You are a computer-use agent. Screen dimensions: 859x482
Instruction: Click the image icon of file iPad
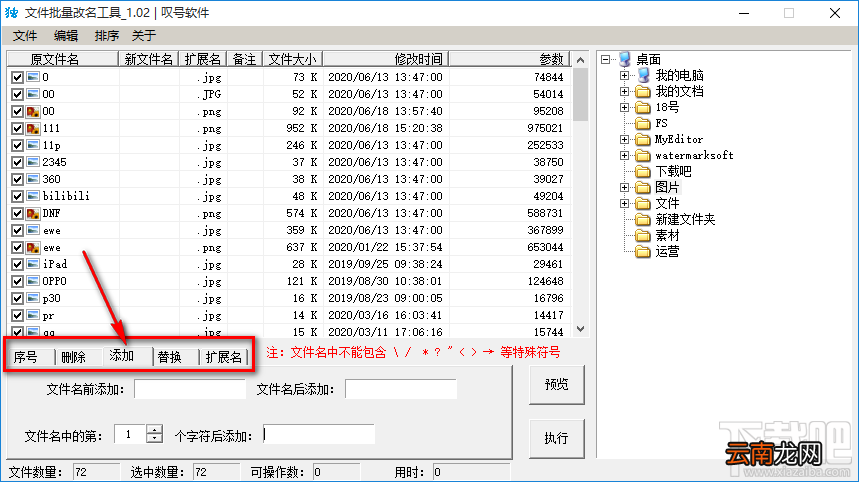point(33,264)
